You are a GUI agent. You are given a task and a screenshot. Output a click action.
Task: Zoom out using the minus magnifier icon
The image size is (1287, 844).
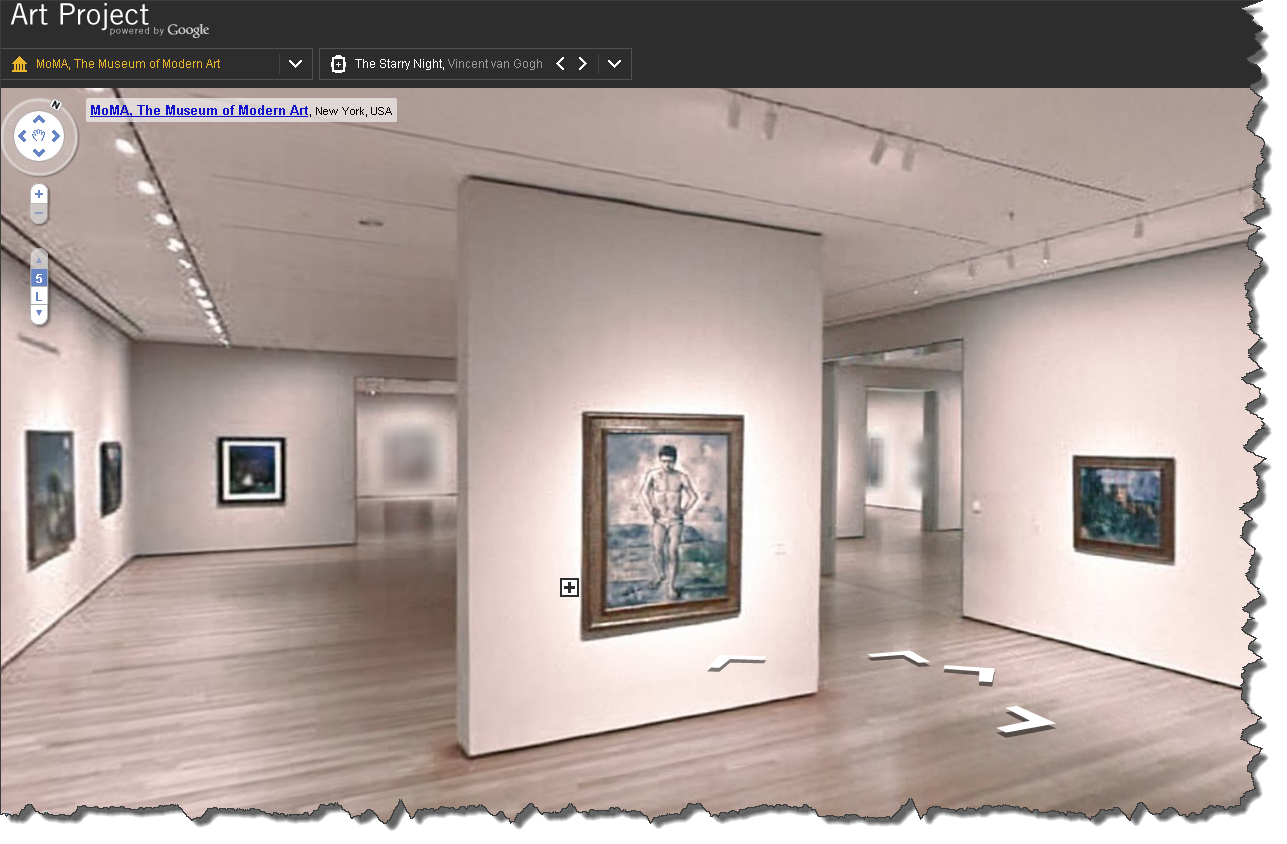pos(38,212)
